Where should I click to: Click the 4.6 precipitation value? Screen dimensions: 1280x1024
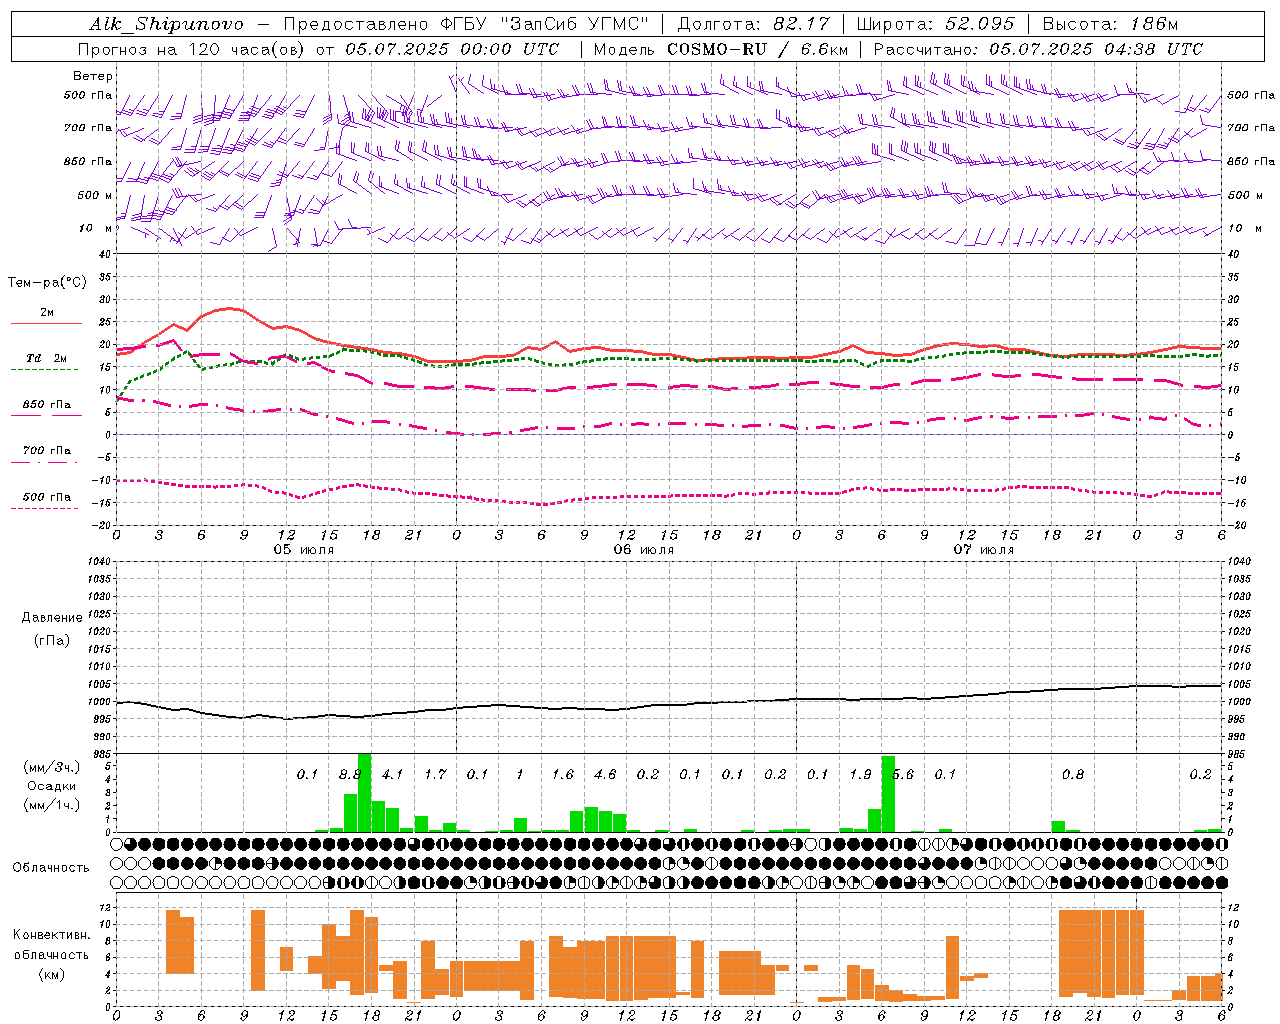coord(605,775)
